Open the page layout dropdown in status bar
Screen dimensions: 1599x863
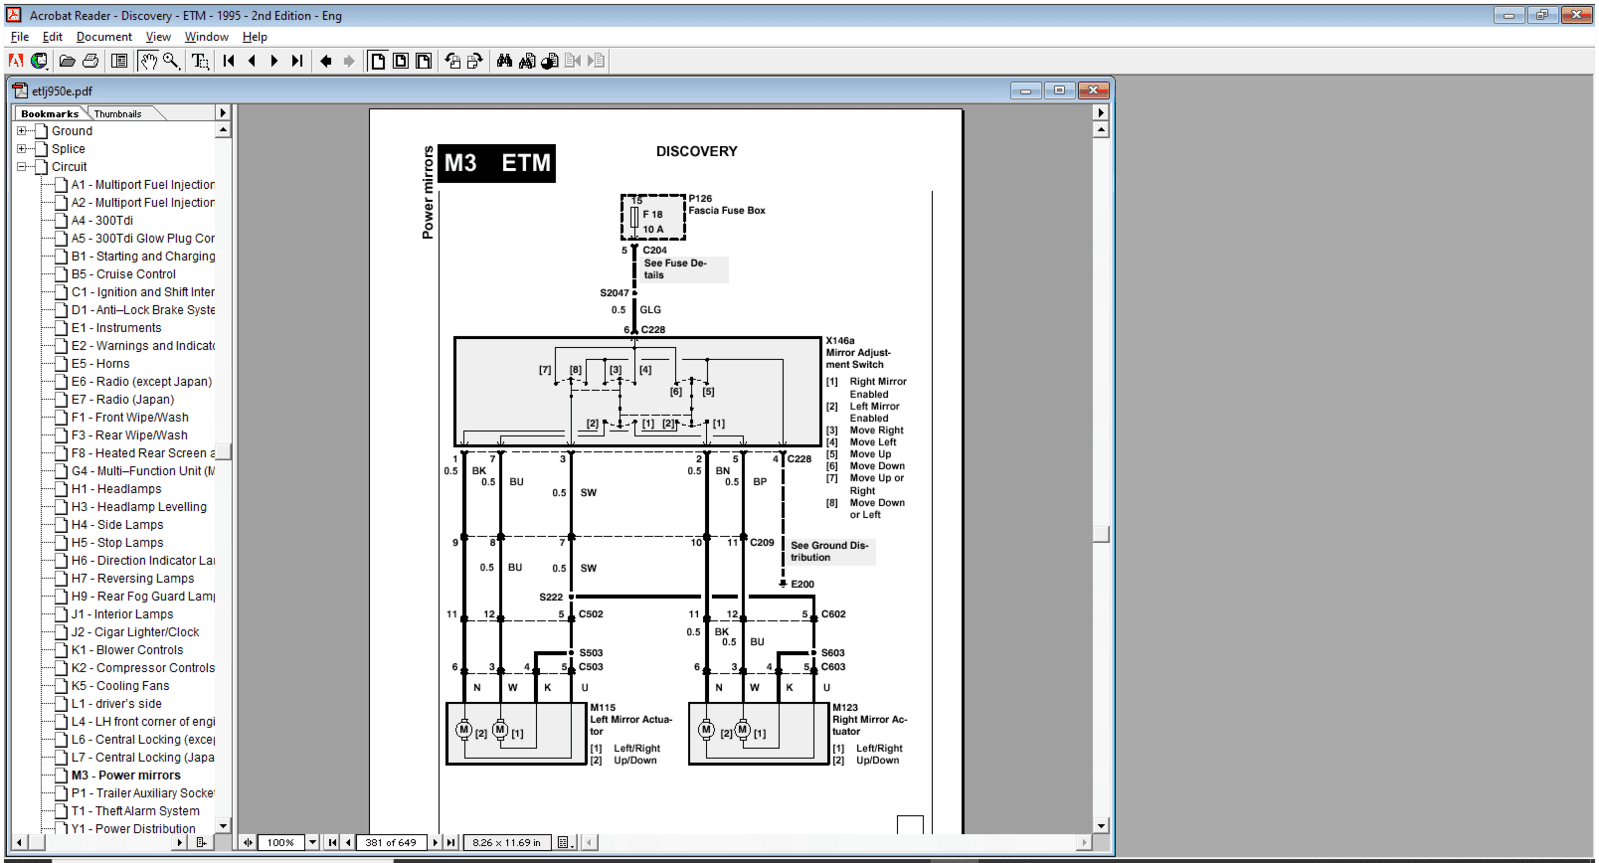tap(564, 842)
